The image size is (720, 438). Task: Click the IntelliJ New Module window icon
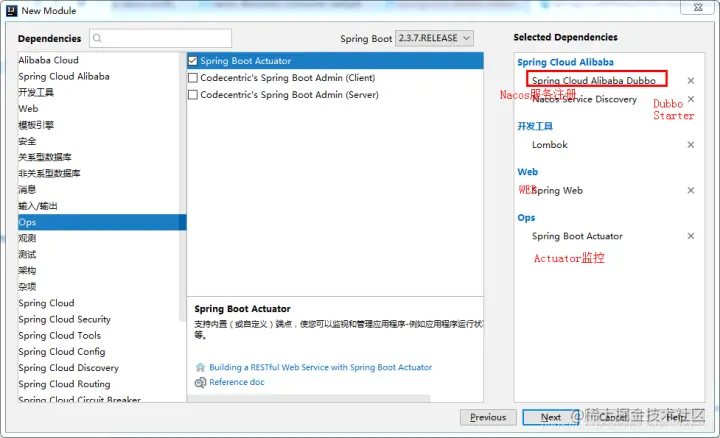(x=11, y=11)
